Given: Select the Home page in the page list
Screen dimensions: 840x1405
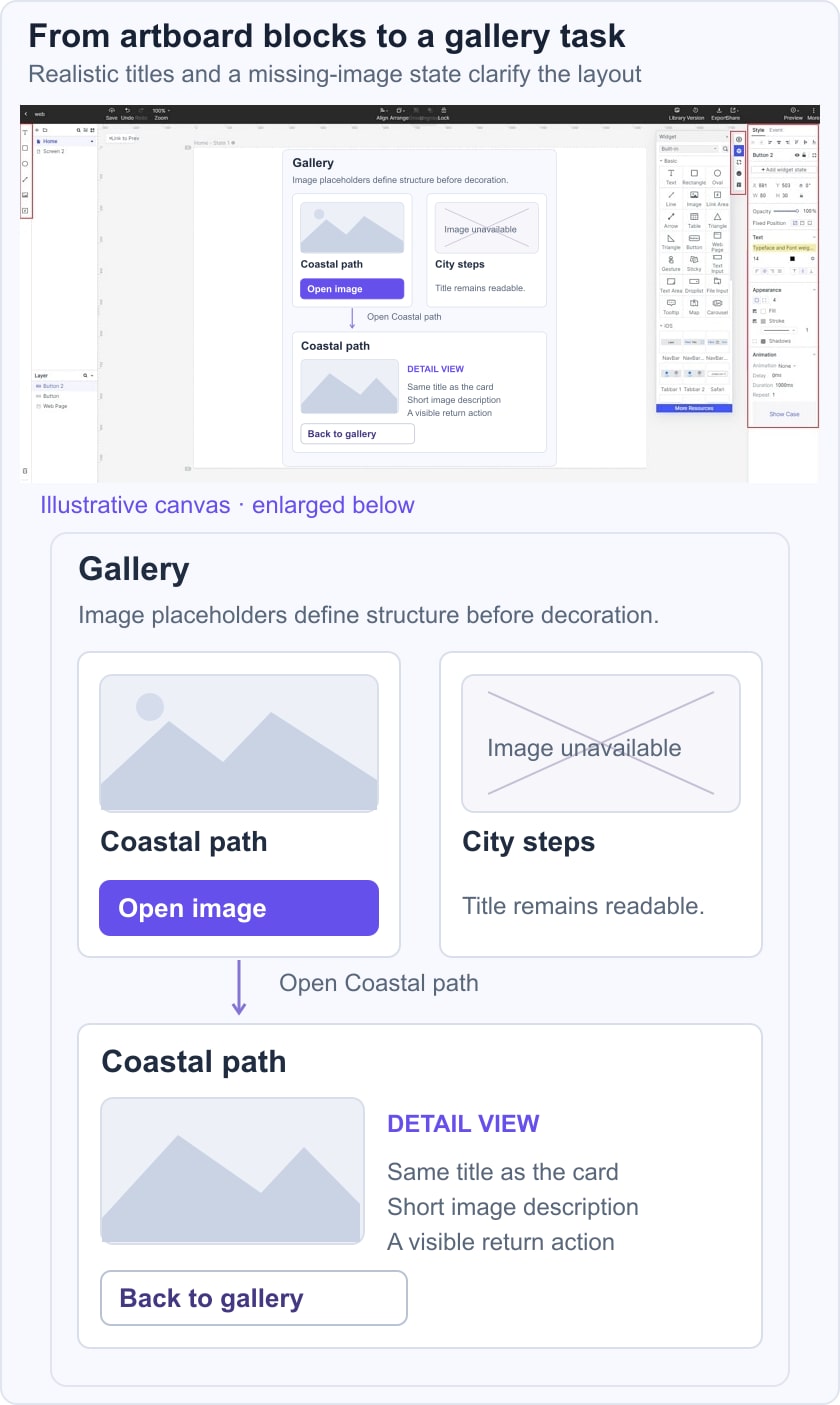Looking at the screenshot, I should 65,141.
